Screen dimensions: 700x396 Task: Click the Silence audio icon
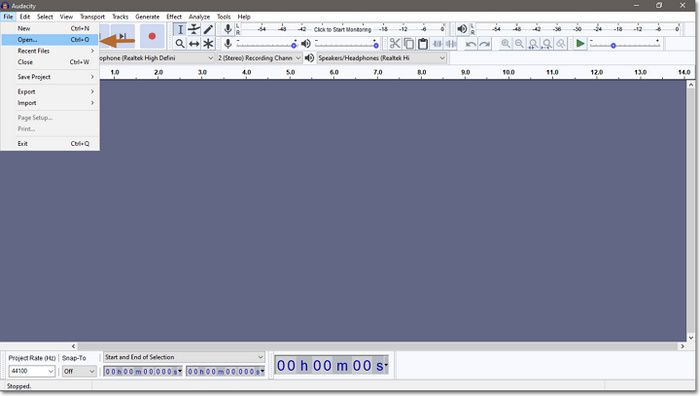tap(451, 44)
